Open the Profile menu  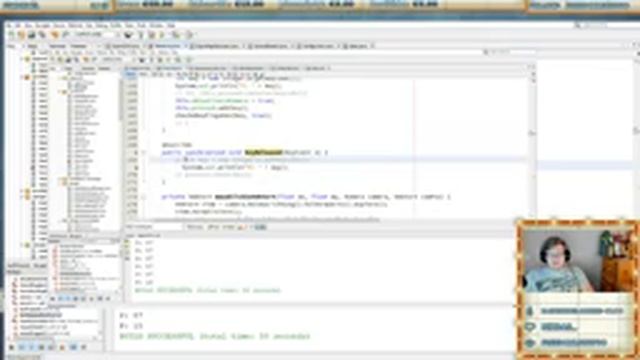coord(116,26)
